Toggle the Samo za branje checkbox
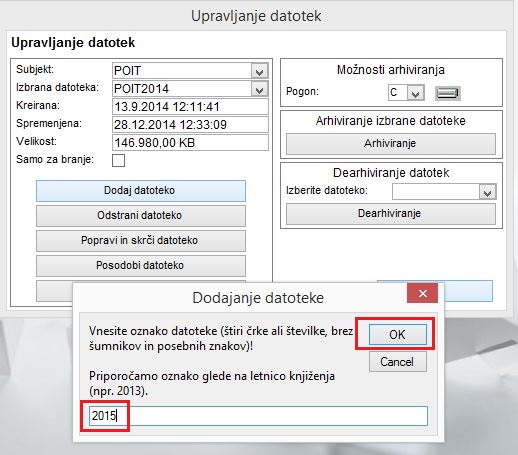Viewport: 518px width, 455px height. tap(118, 160)
